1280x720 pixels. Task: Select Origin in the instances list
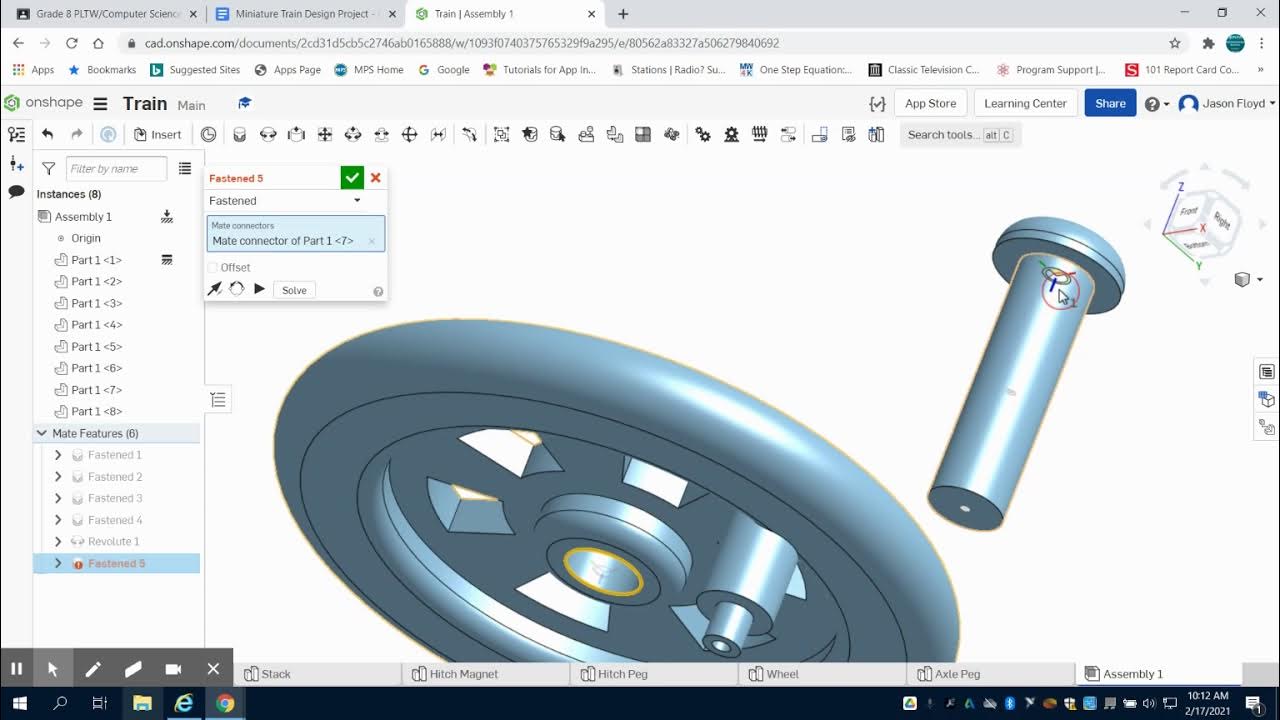(86, 238)
